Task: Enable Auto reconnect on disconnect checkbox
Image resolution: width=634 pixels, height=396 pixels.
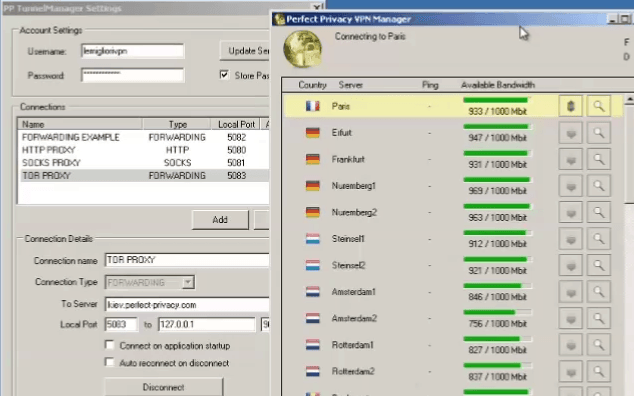Action: tap(109, 362)
